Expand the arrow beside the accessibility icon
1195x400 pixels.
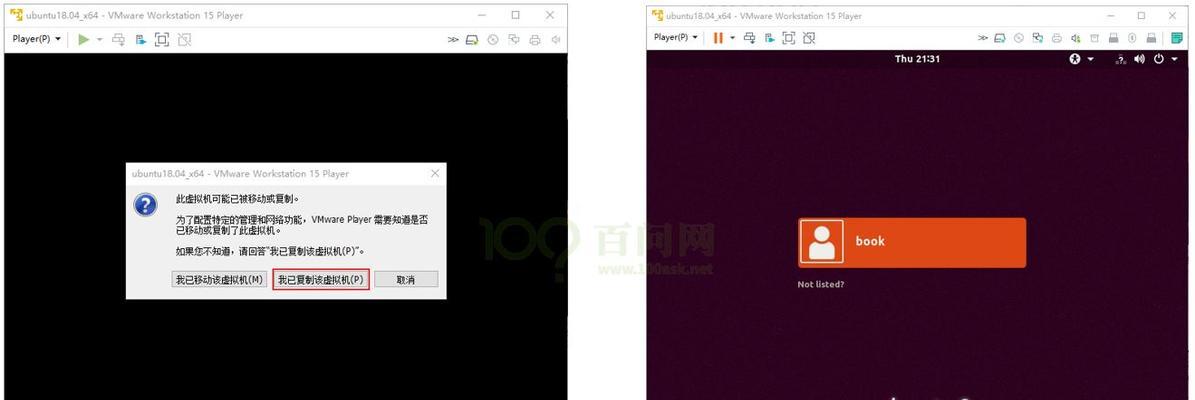click(1091, 59)
